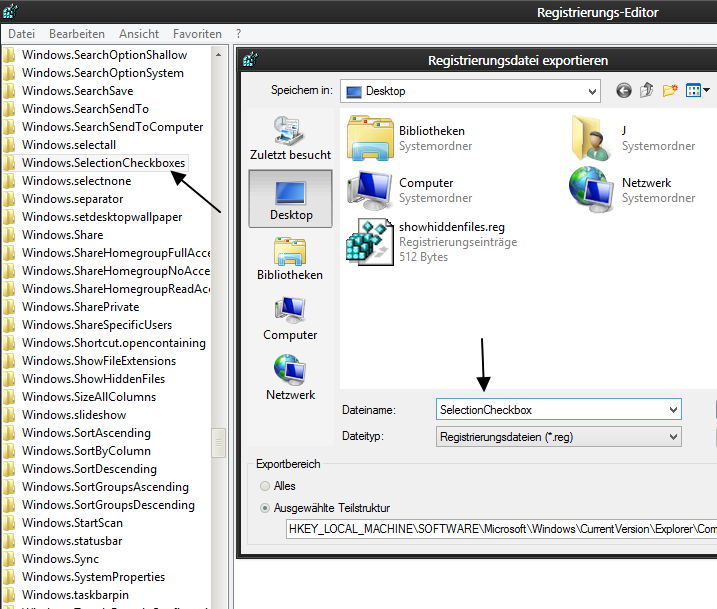The width and height of the screenshot is (717, 609).
Task: Open the Bearbeiten menu
Action: [x=77, y=34]
